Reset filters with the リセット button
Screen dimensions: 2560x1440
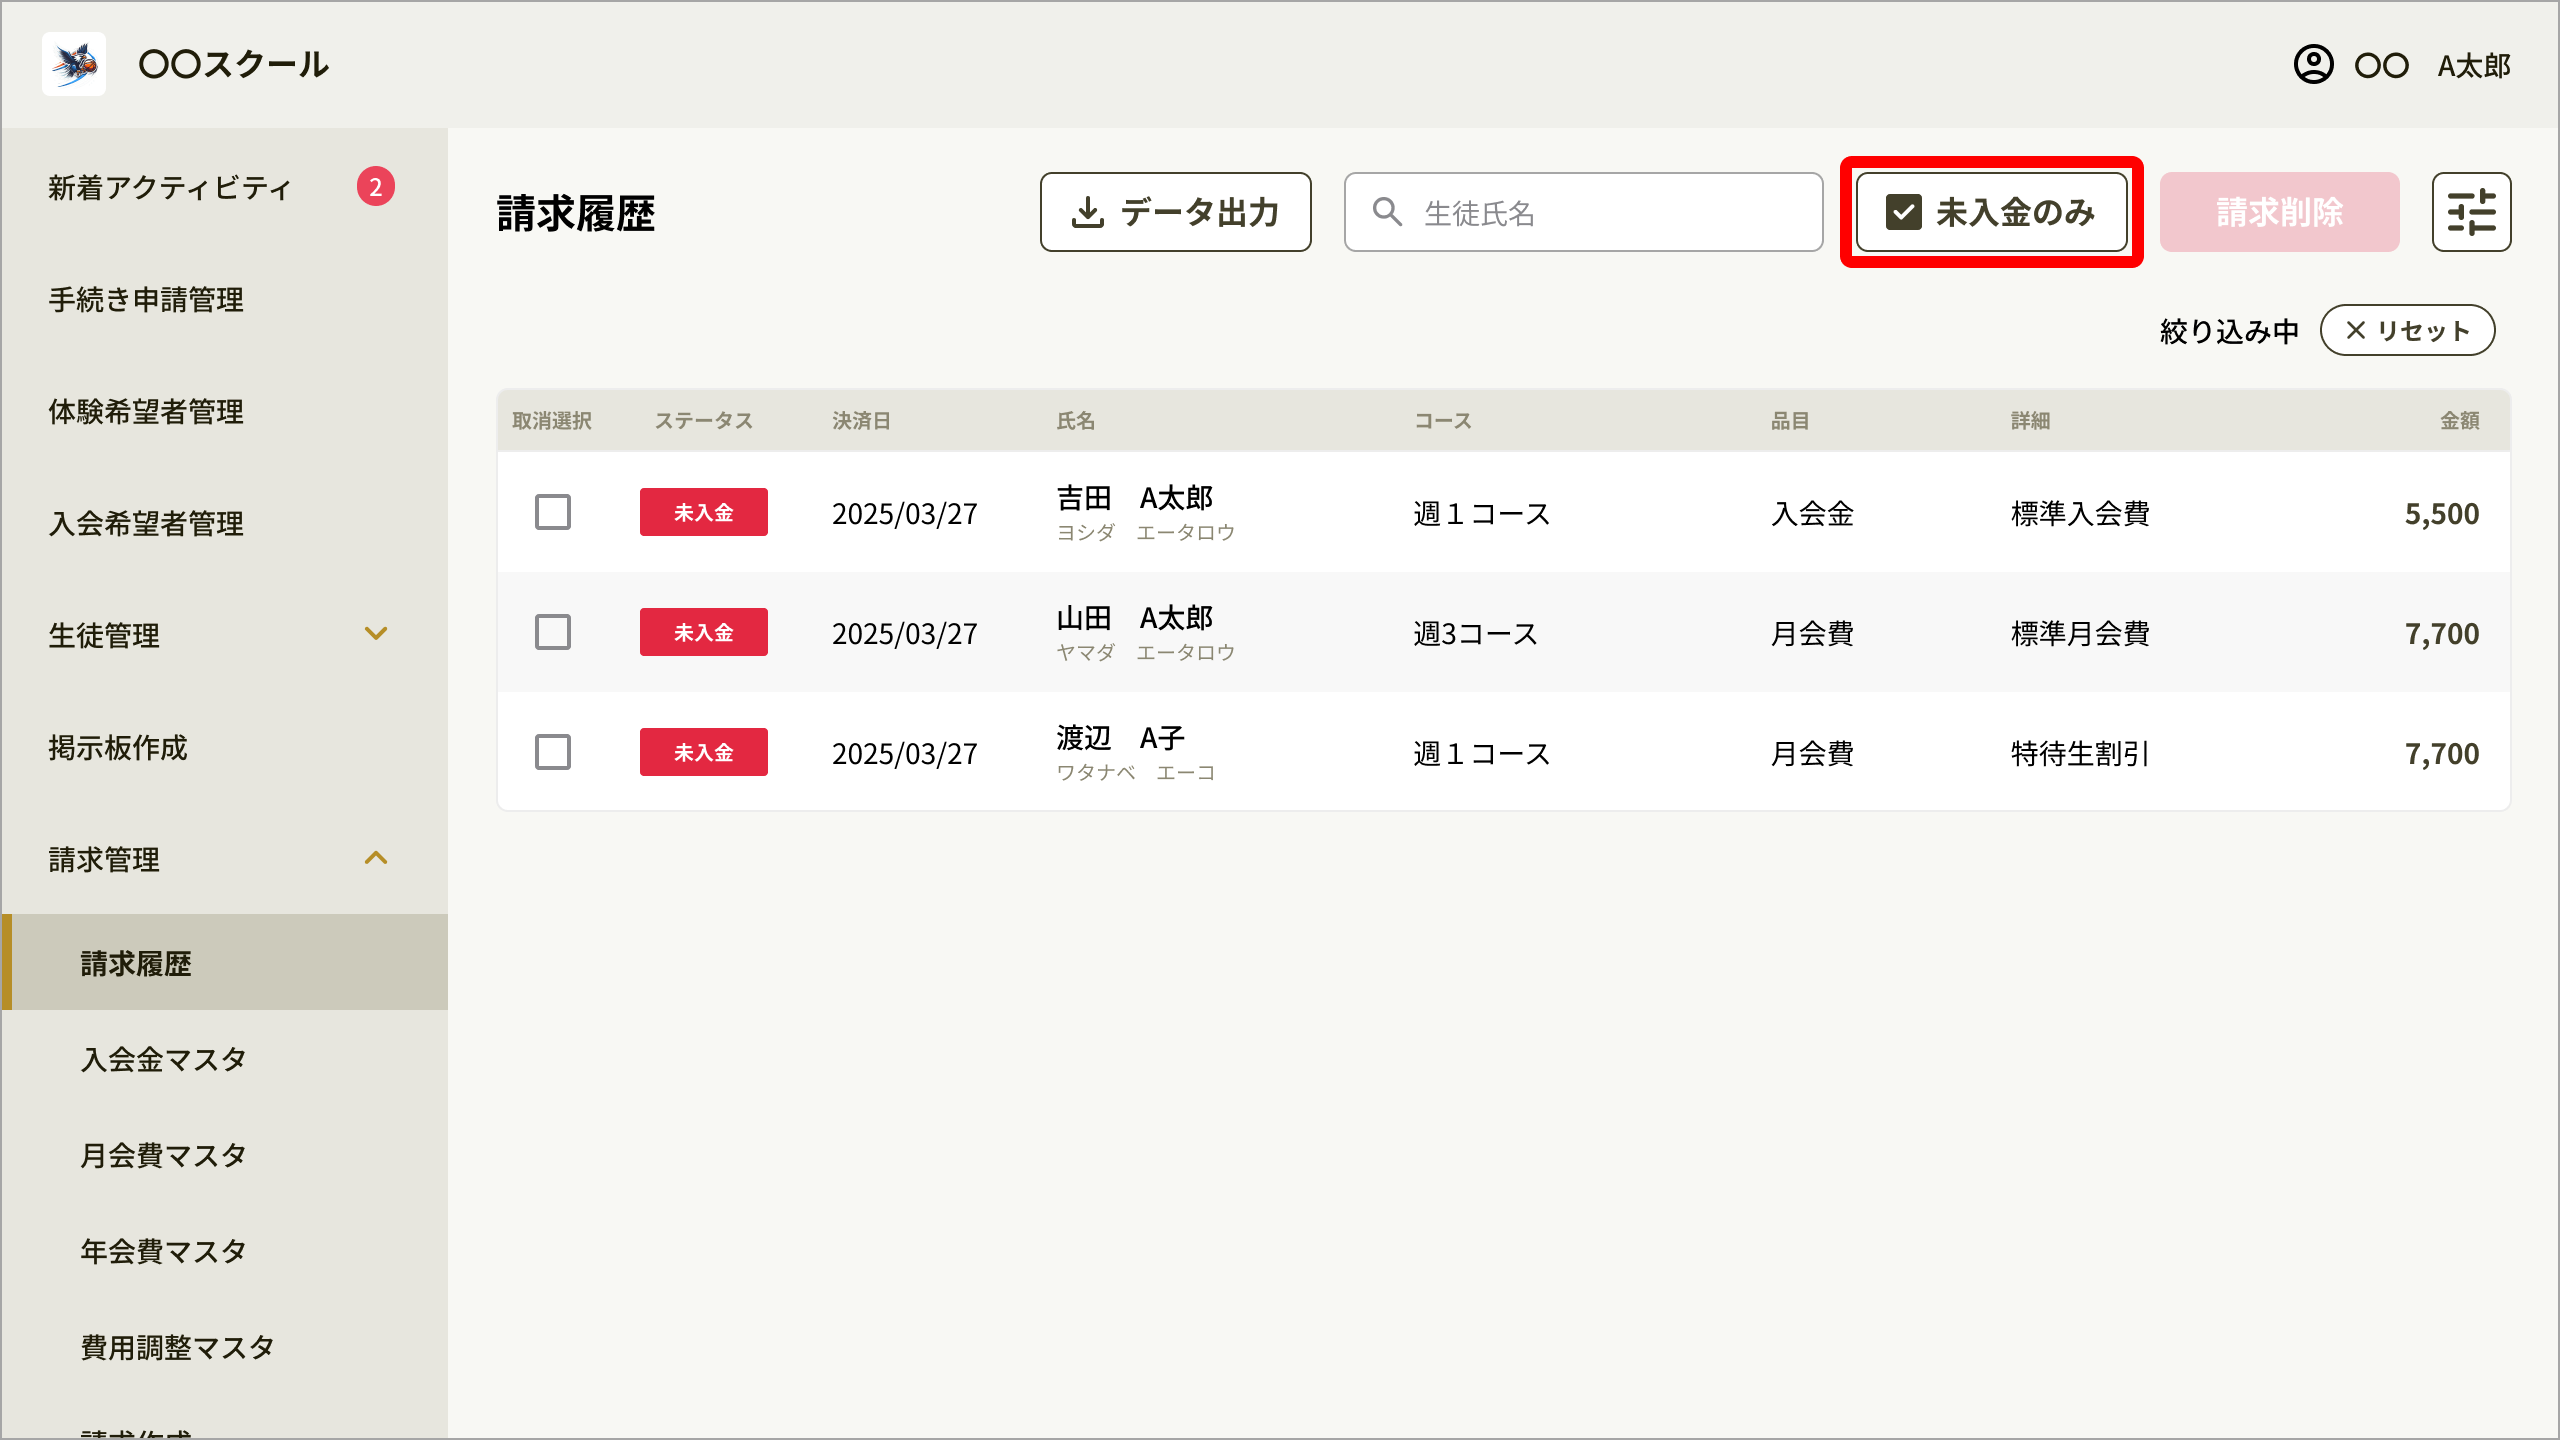(x=2407, y=330)
